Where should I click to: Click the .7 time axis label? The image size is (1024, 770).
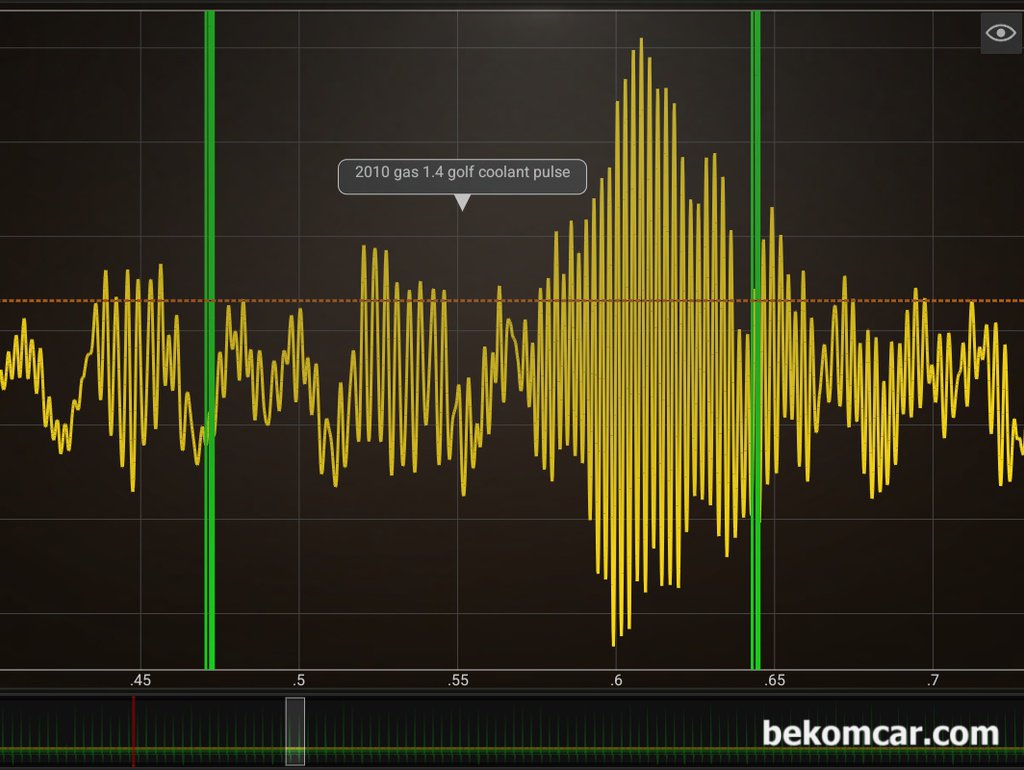point(933,681)
